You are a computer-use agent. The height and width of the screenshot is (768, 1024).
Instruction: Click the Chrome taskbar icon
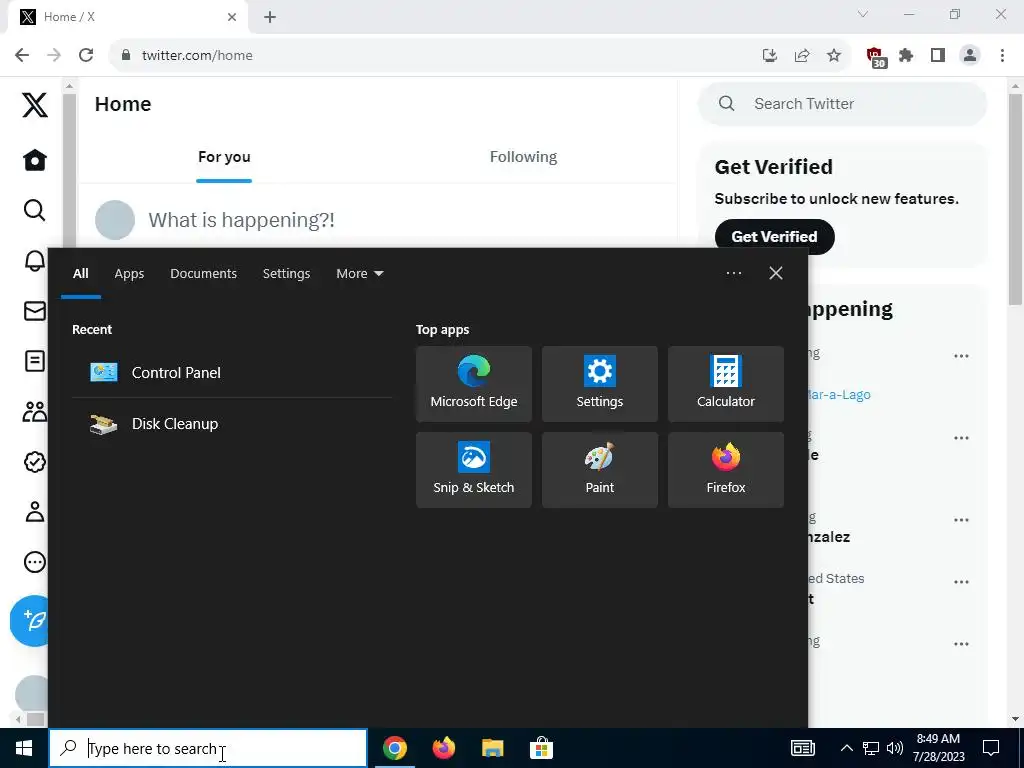click(394, 748)
